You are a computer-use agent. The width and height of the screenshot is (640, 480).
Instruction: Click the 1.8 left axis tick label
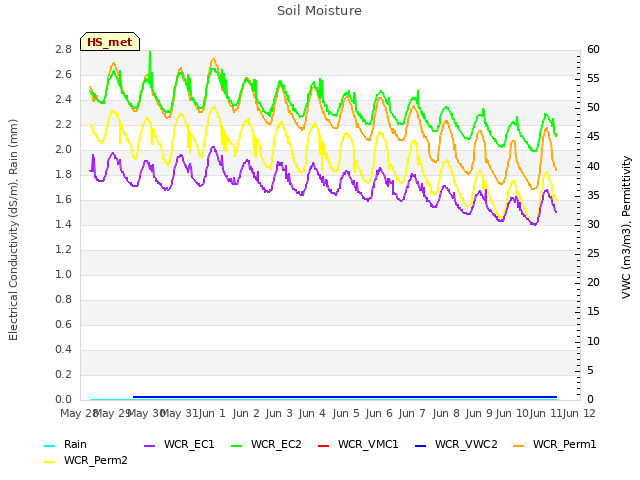[x=63, y=174]
